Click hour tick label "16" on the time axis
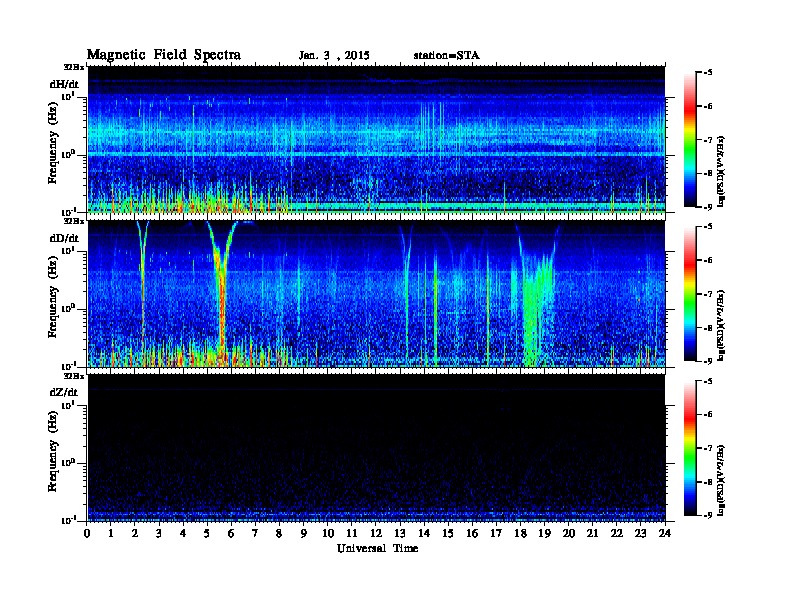Screen dimensions: 792x612 (x=472, y=533)
